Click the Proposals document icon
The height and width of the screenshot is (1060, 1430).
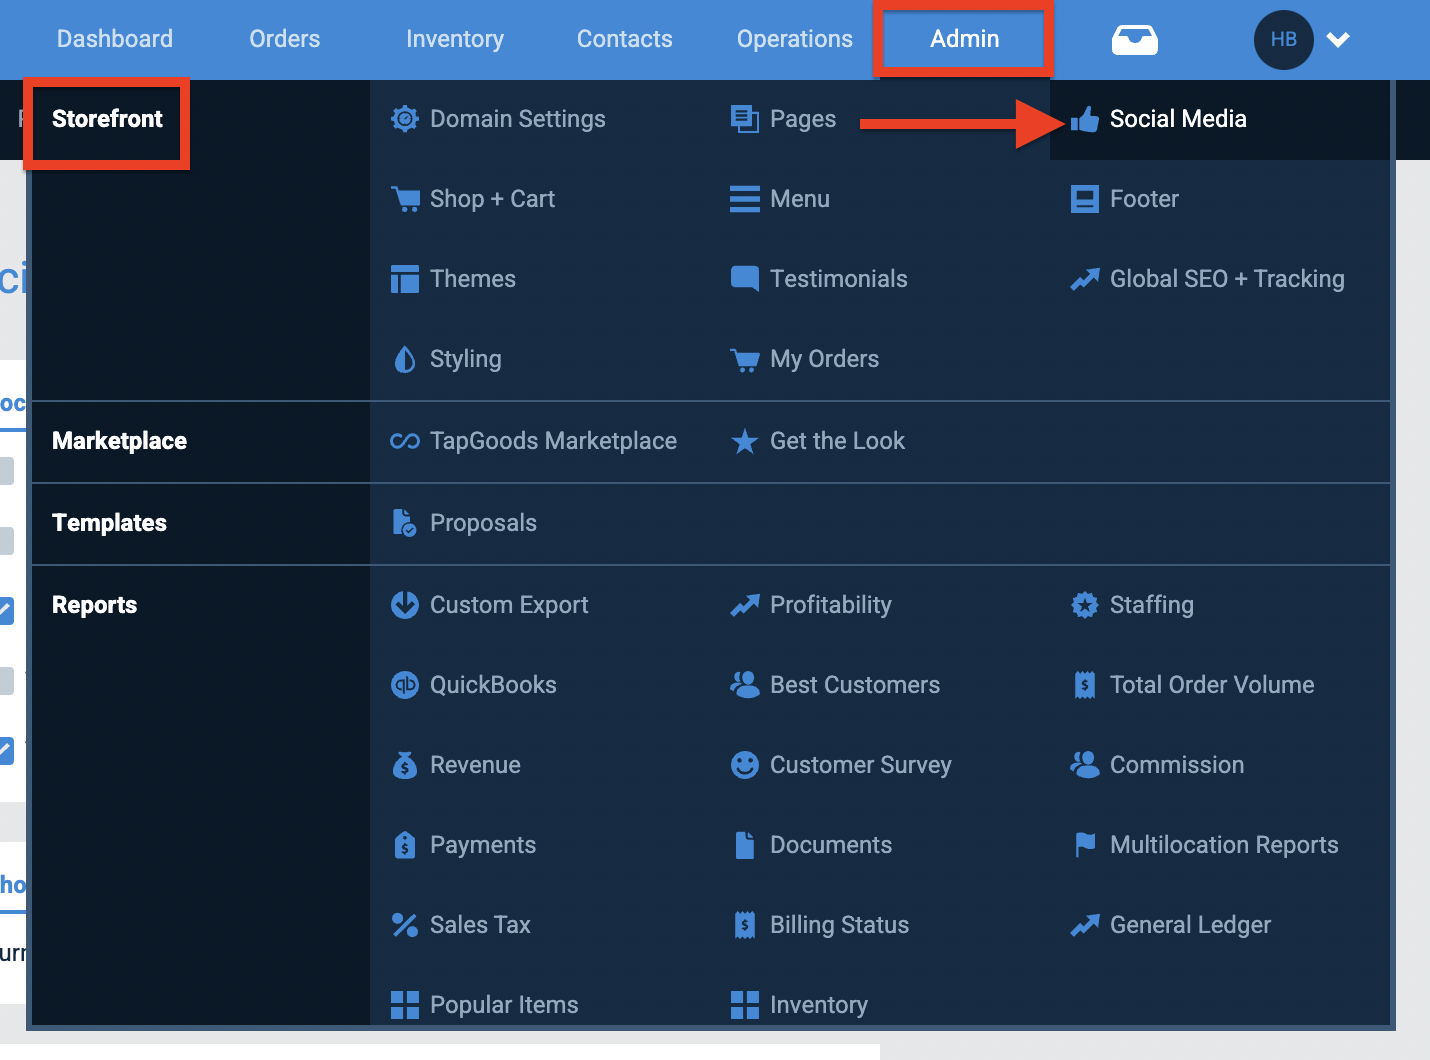coord(404,523)
